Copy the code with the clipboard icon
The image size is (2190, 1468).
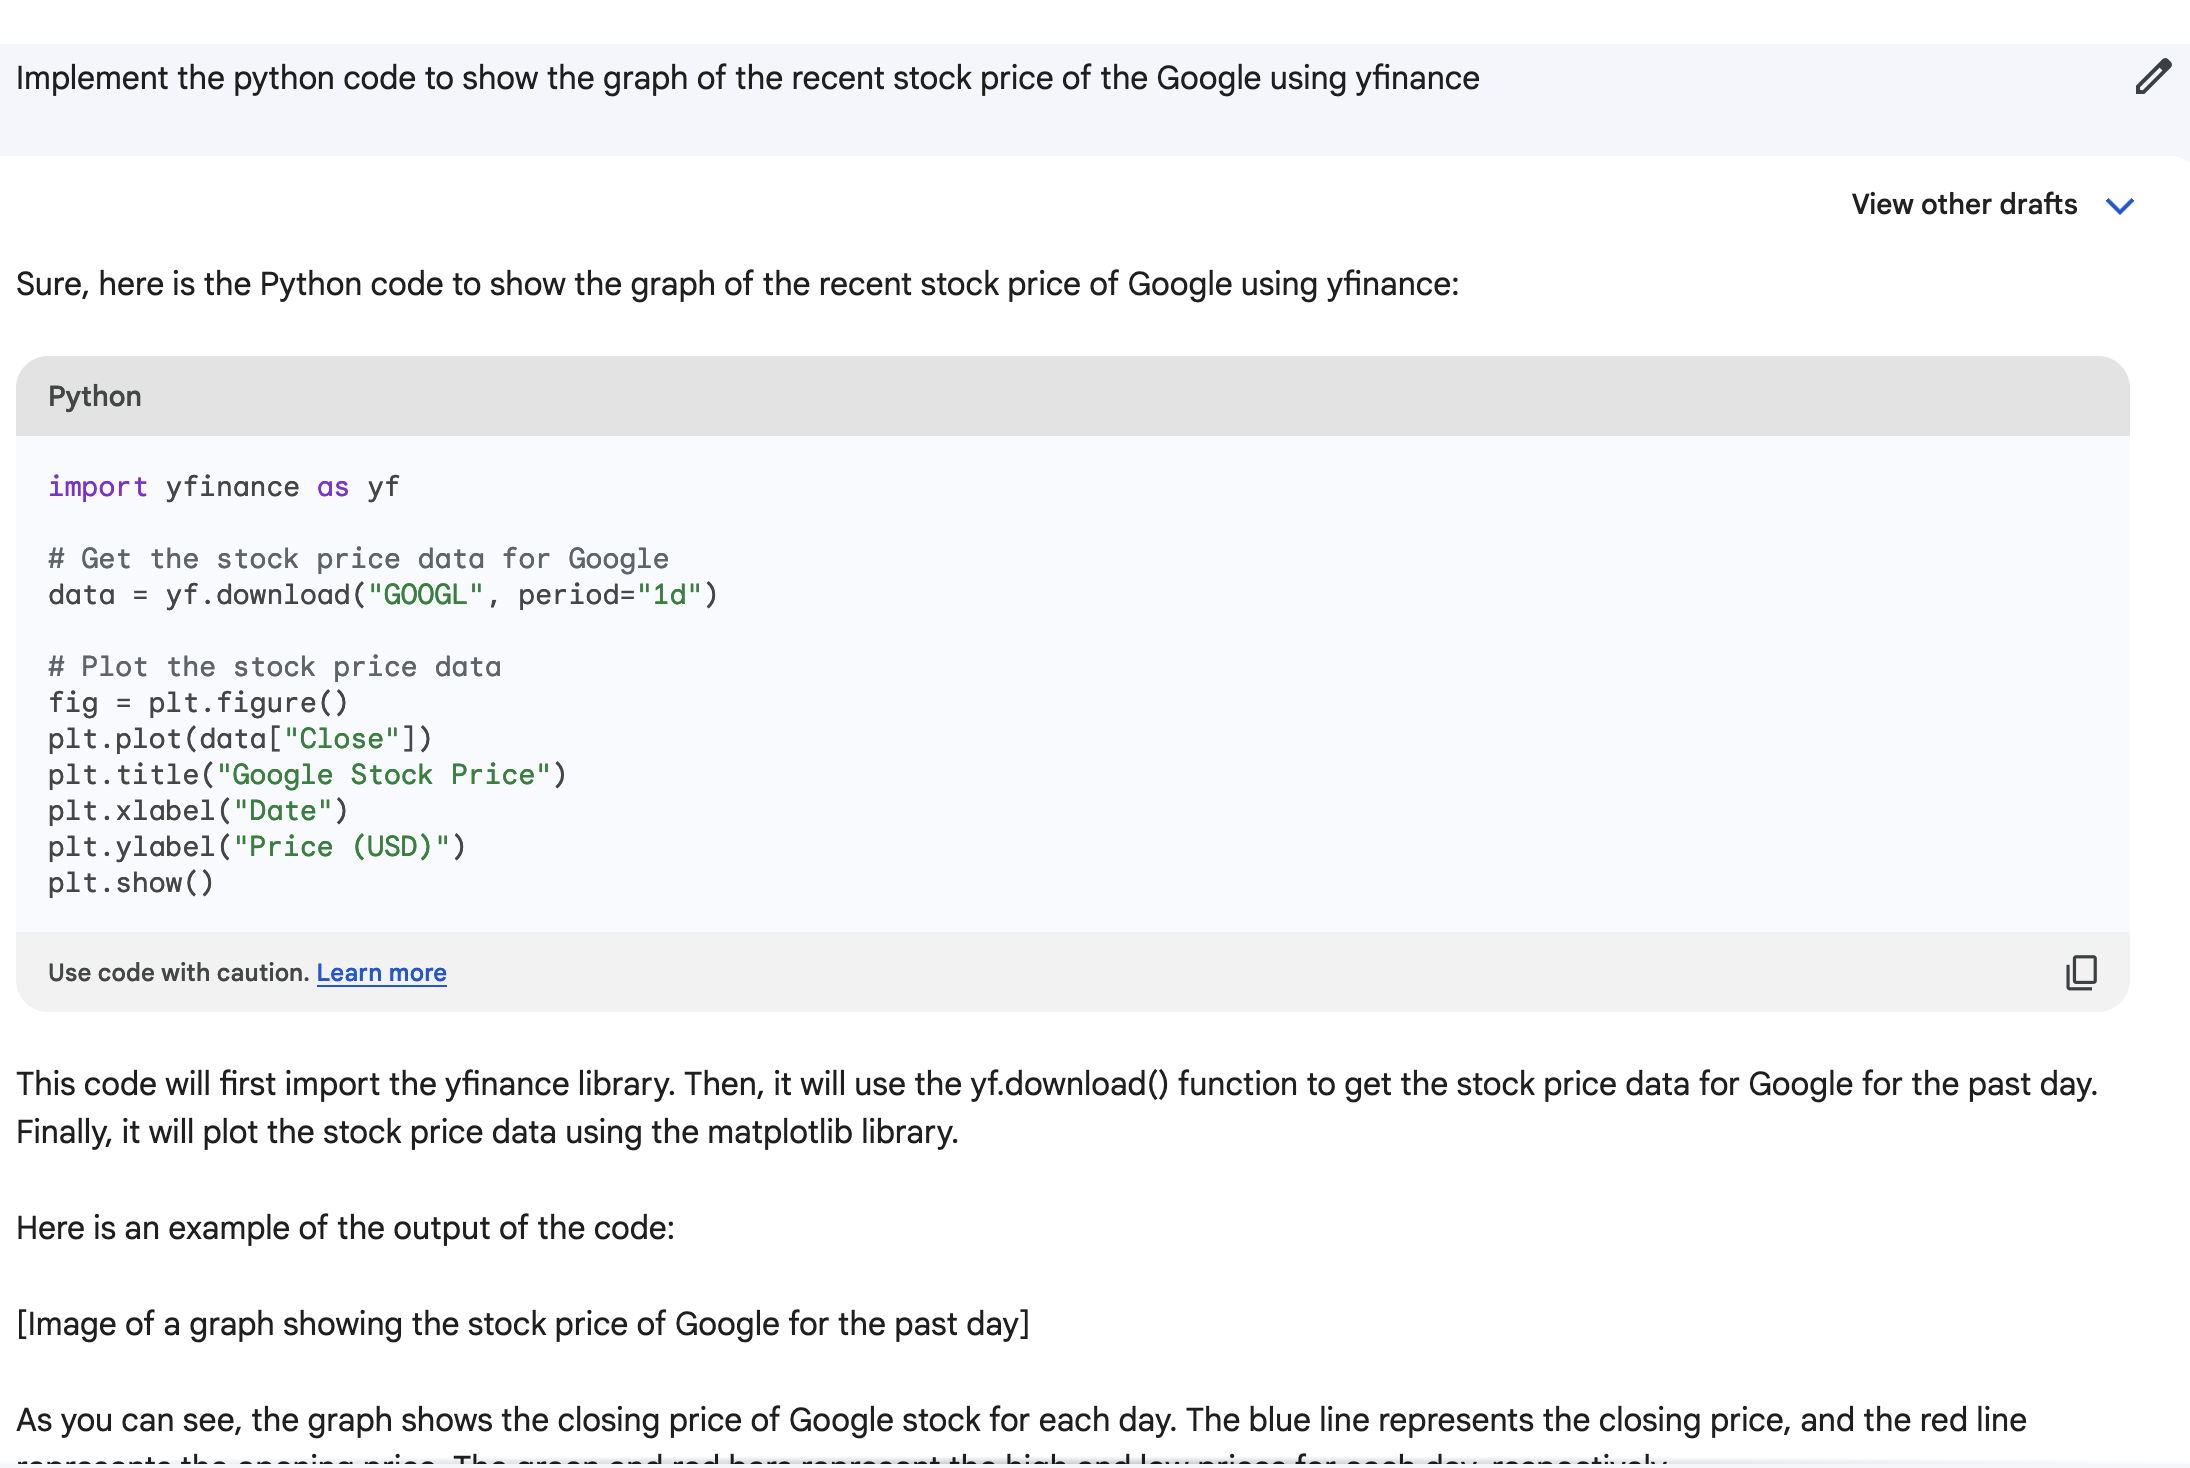(x=2081, y=972)
